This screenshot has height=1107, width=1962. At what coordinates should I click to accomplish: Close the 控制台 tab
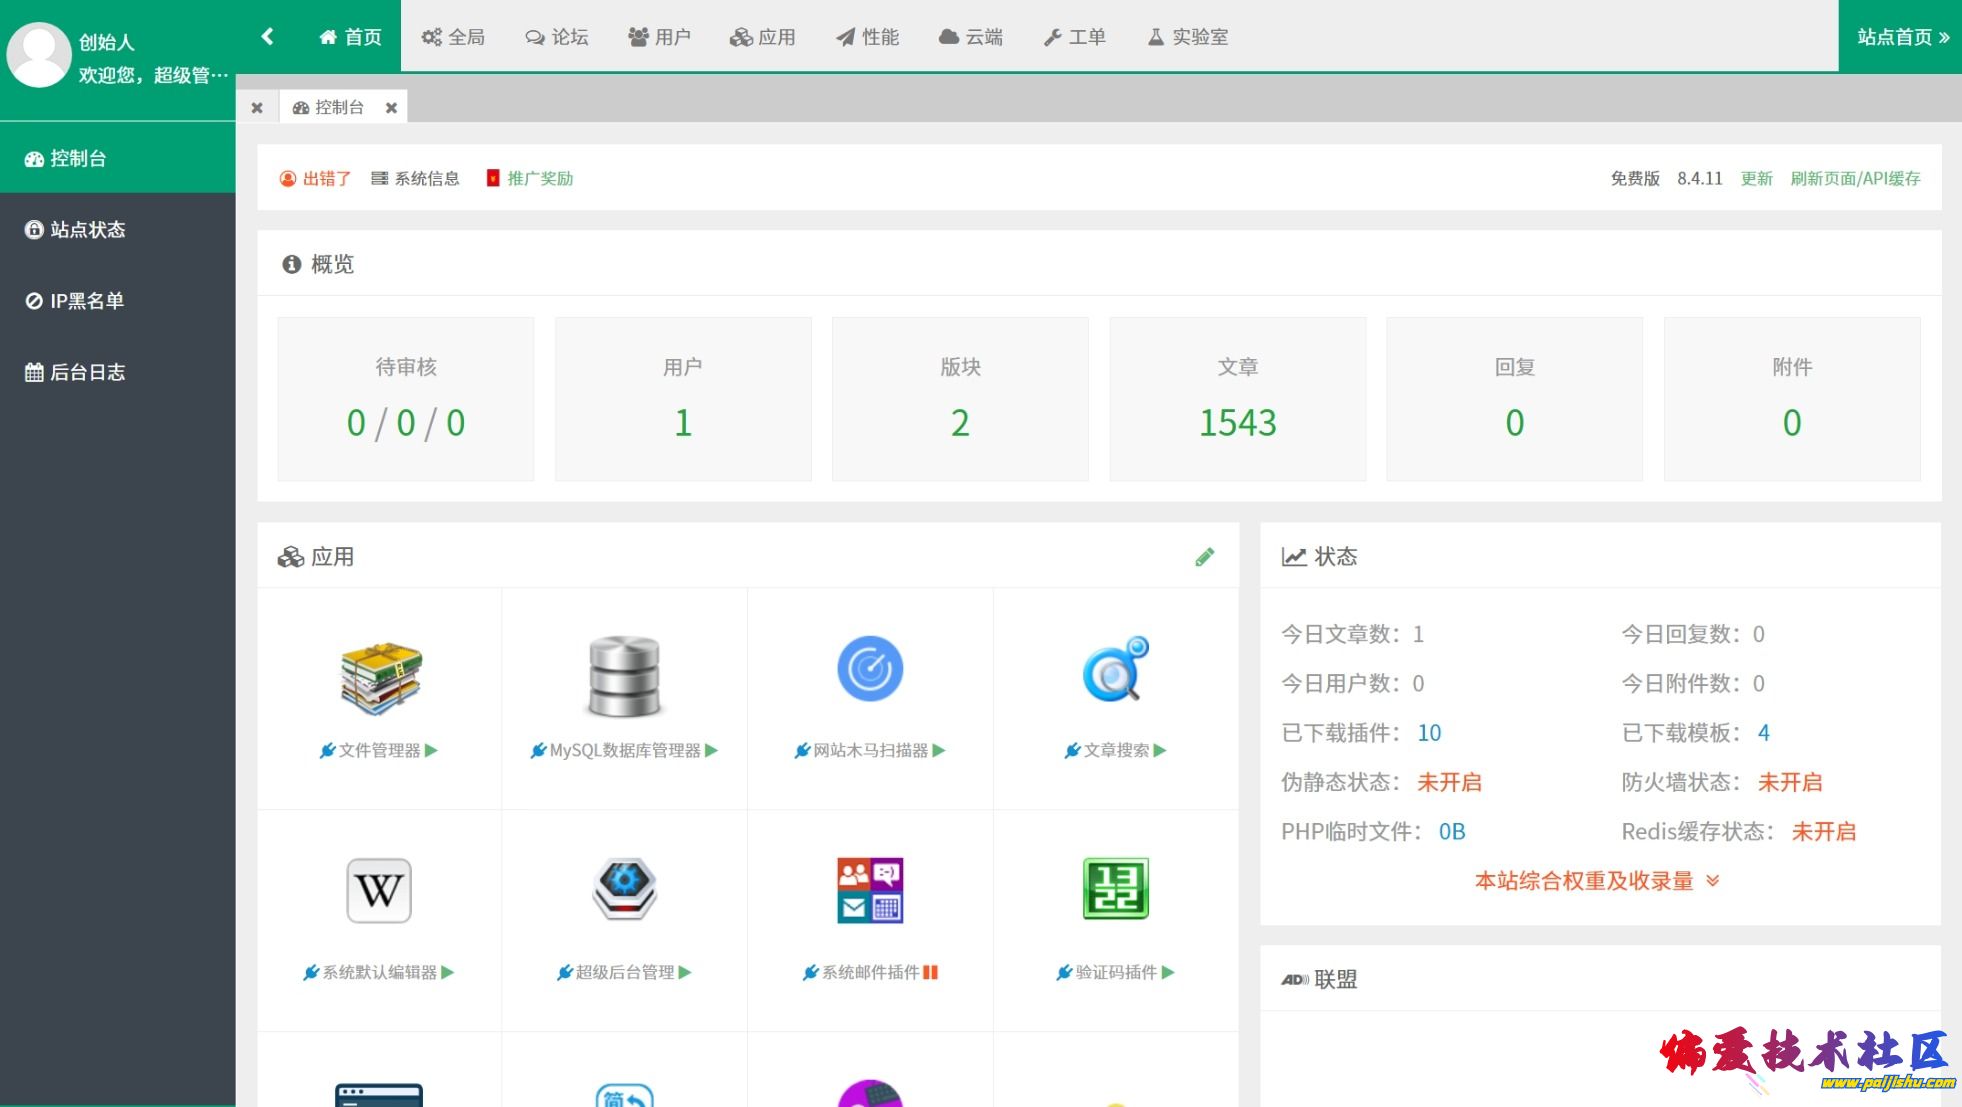coord(391,108)
